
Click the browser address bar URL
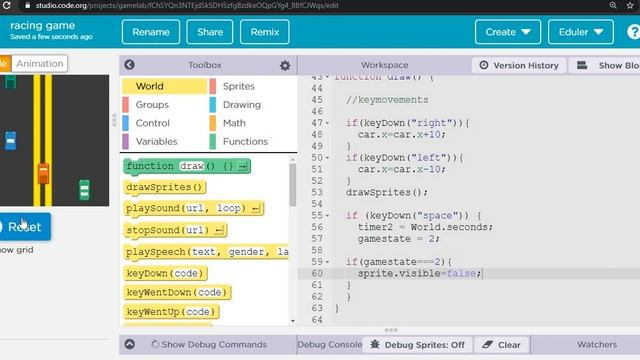click(x=187, y=6)
